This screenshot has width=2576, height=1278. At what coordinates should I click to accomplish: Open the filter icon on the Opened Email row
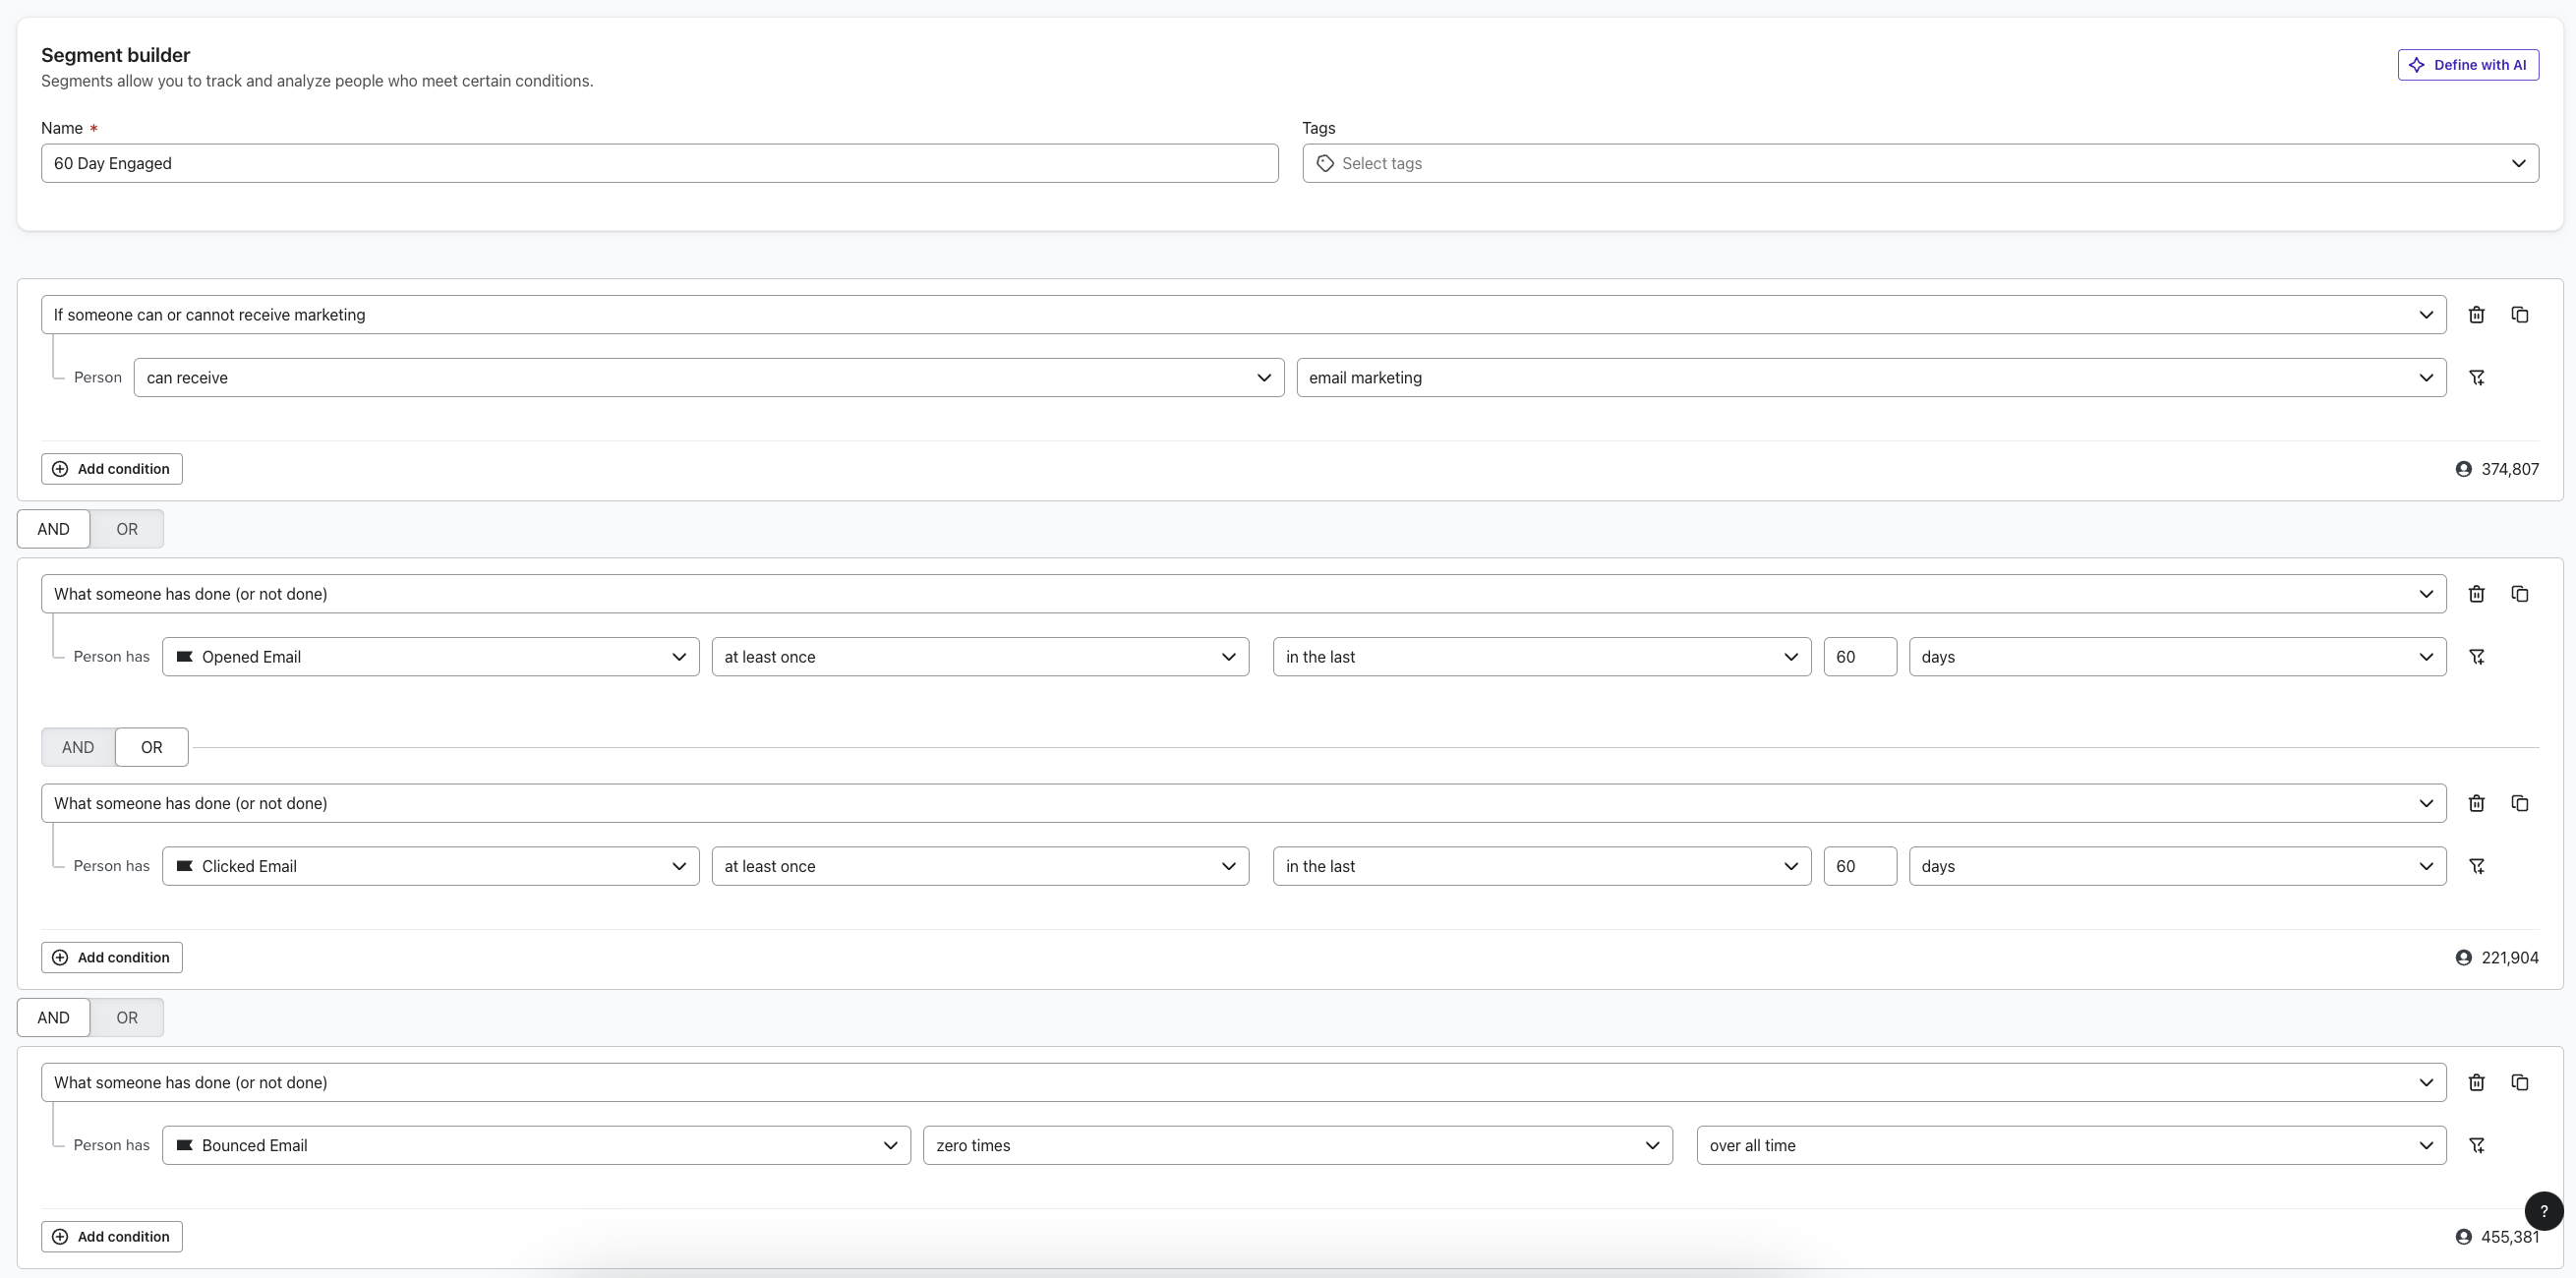pyautogui.click(x=2478, y=656)
